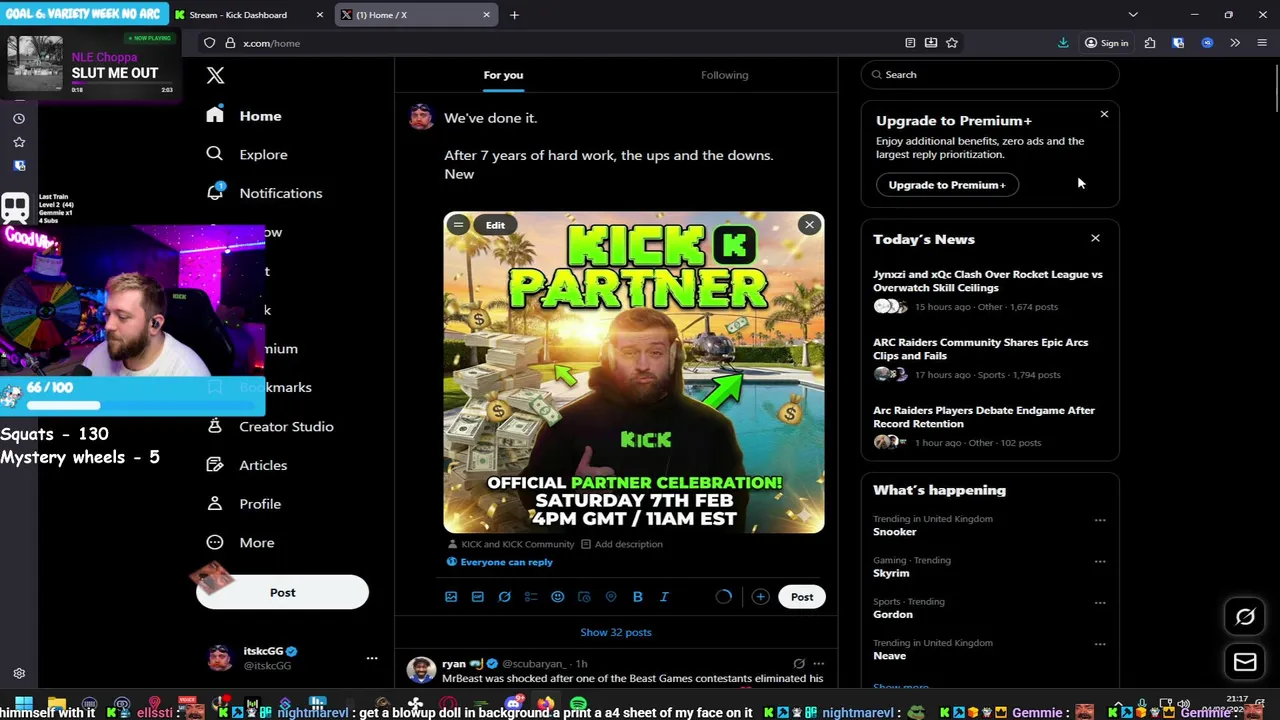Open the Kick Partner image thumbnail
This screenshot has width=1280, height=720.
[634, 372]
